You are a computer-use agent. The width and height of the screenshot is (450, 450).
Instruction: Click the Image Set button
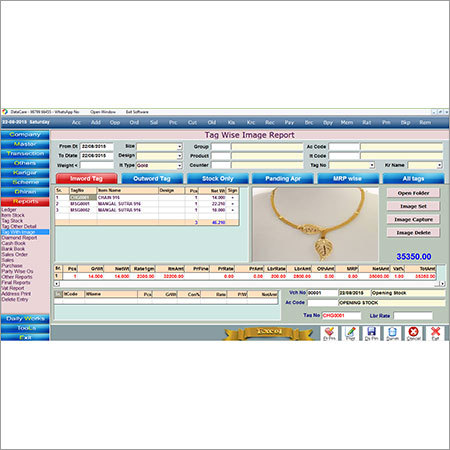point(413,206)
